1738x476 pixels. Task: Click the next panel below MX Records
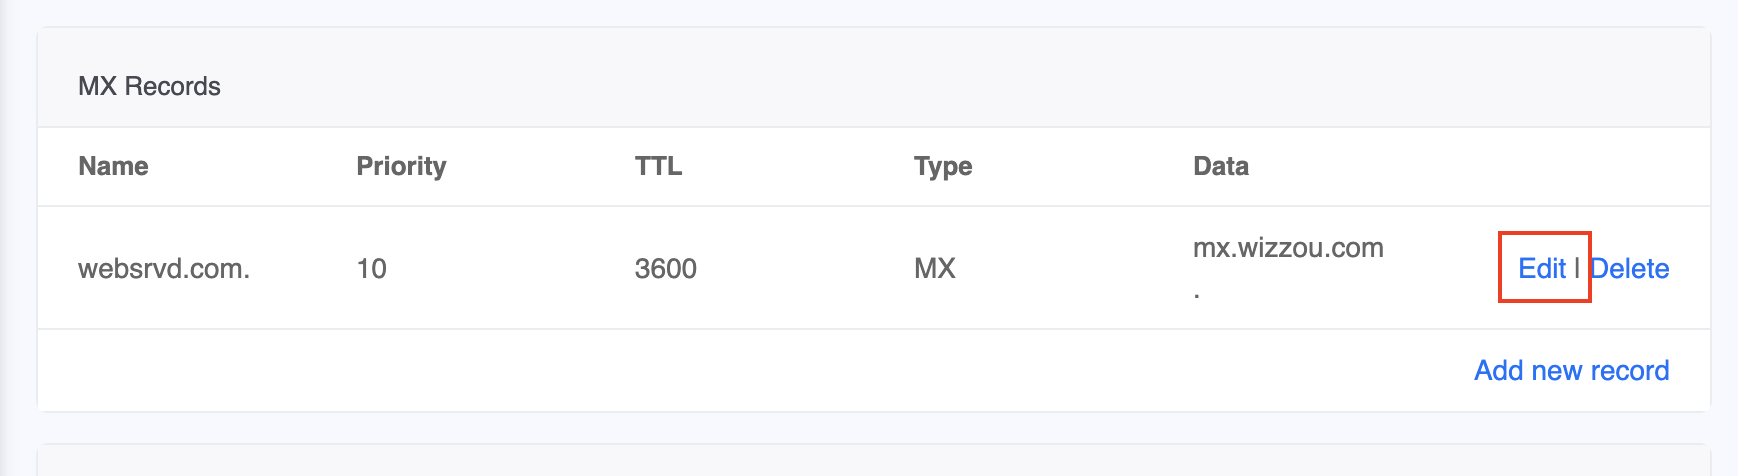tap(872, 461)
